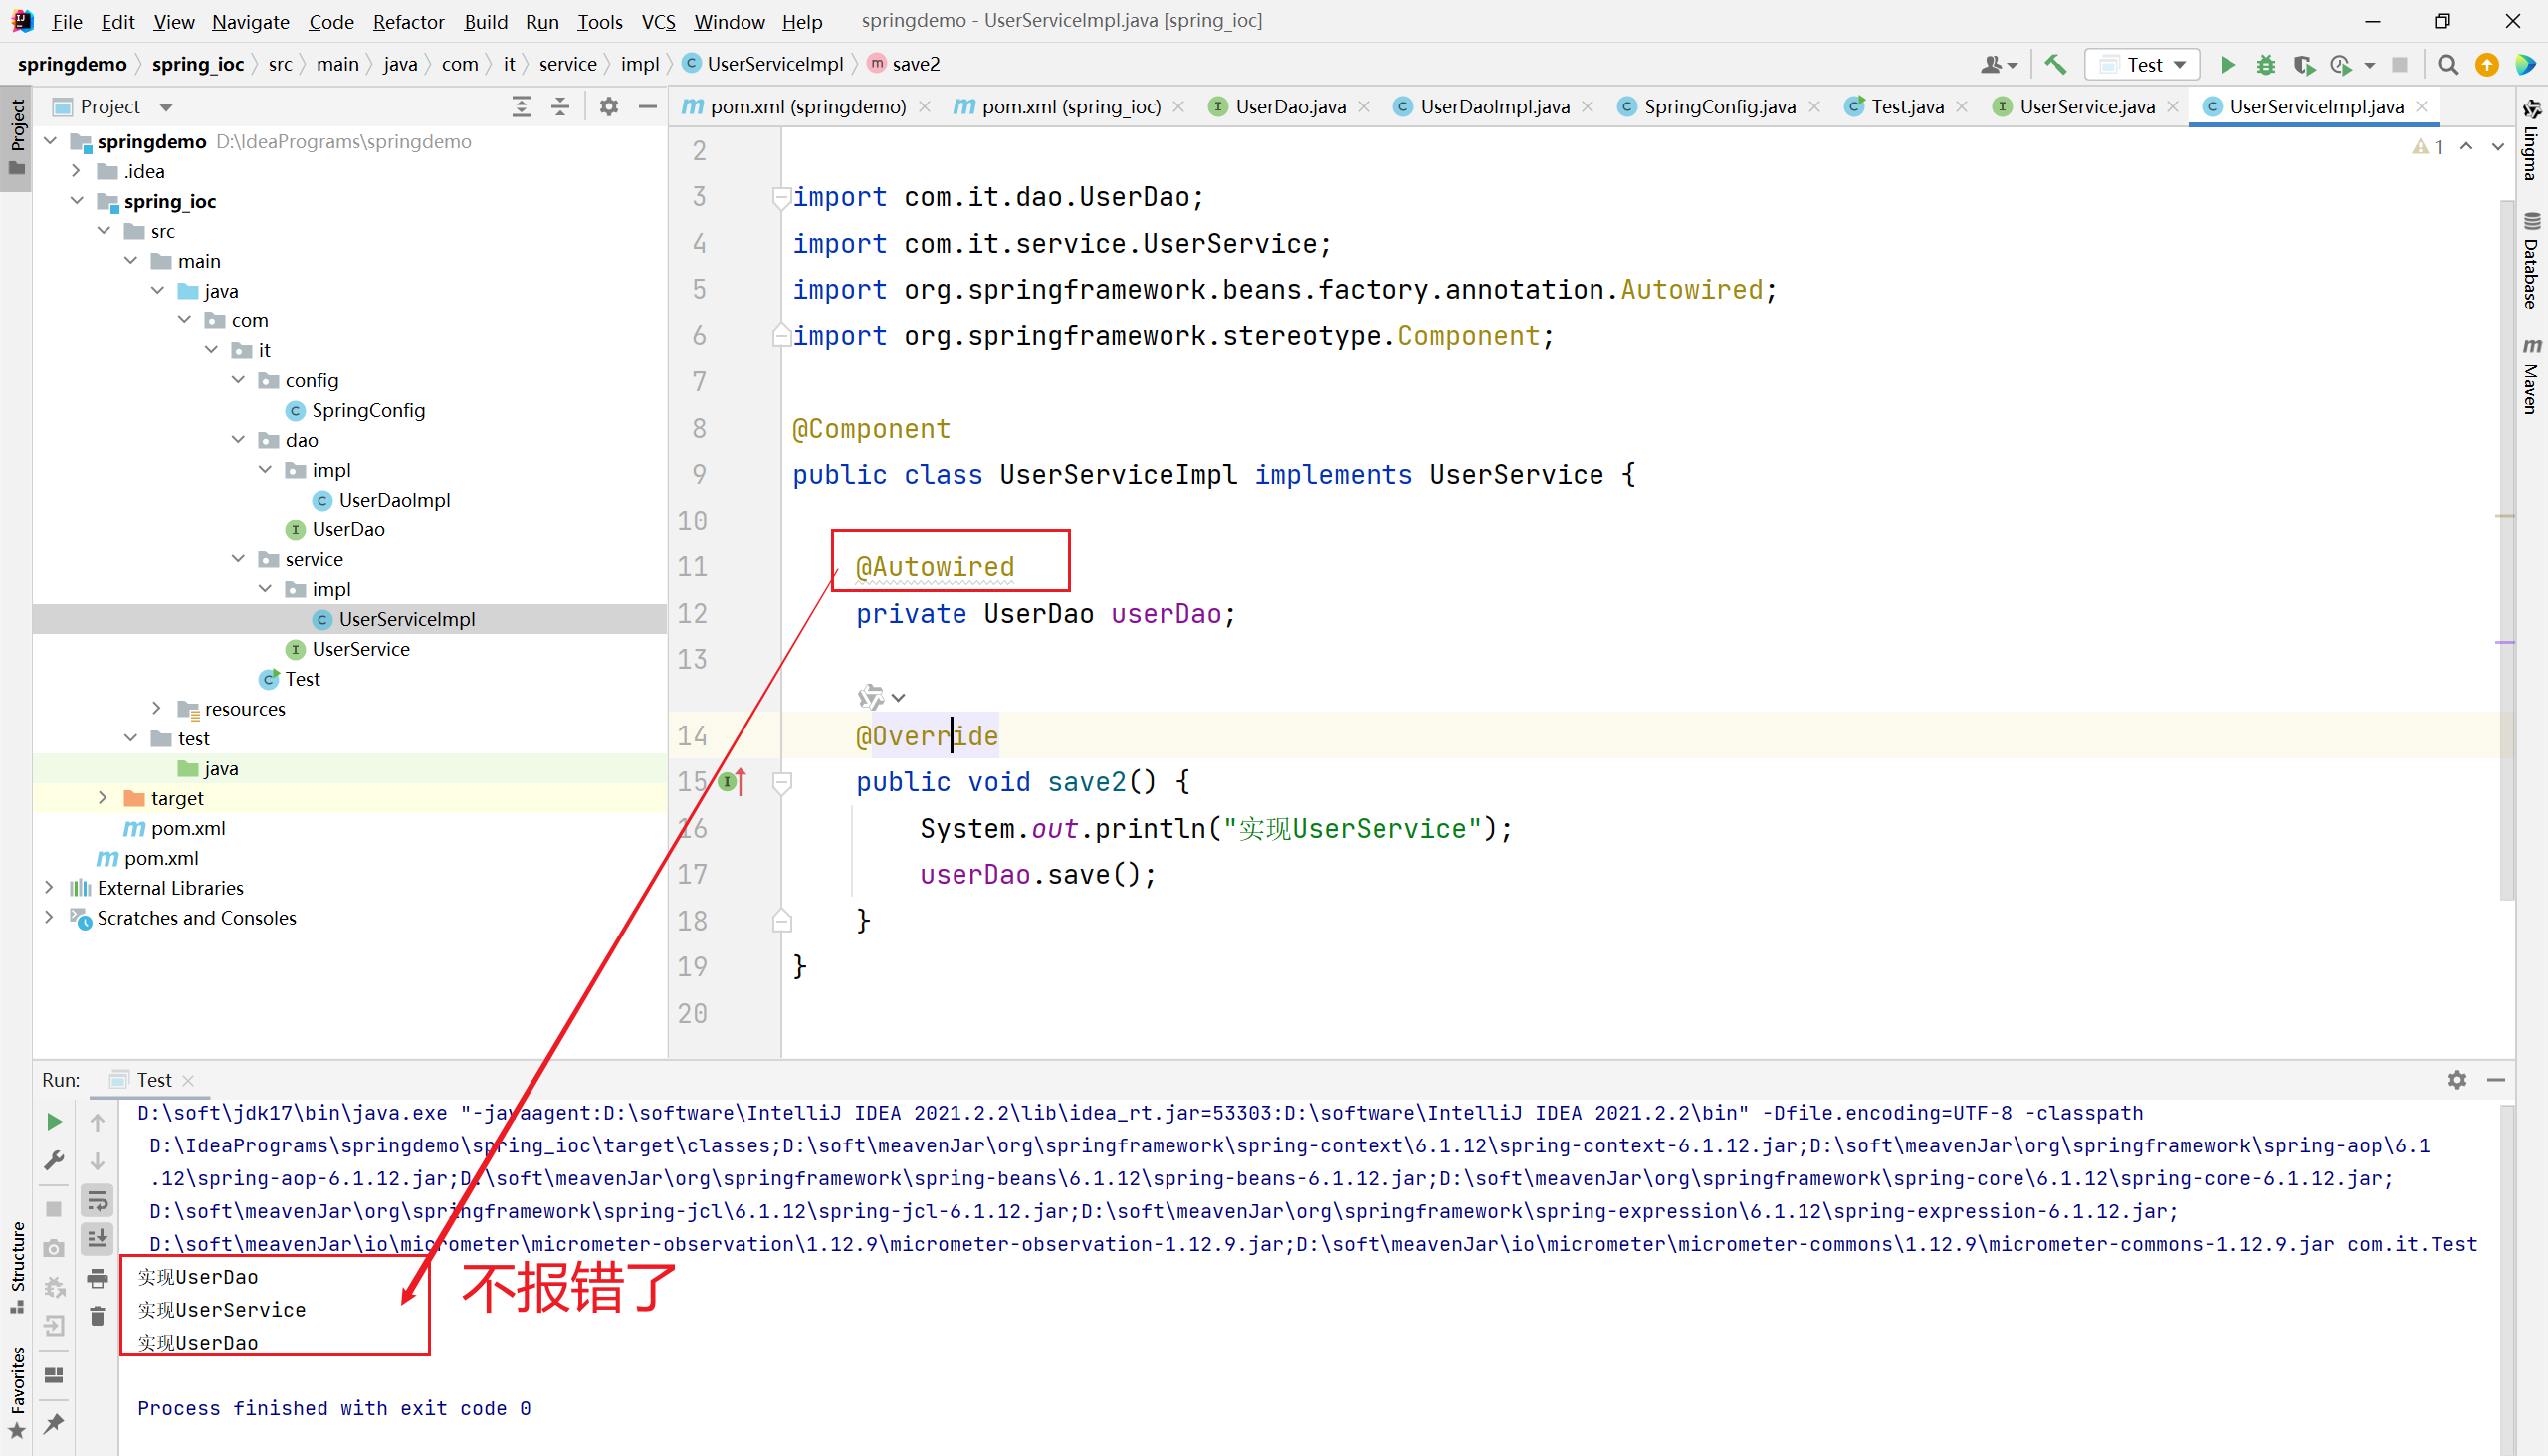This screenshot has height=1456, width=2548.
Task: Toggle fold marker at save2 method line
Action: [783, 783]
